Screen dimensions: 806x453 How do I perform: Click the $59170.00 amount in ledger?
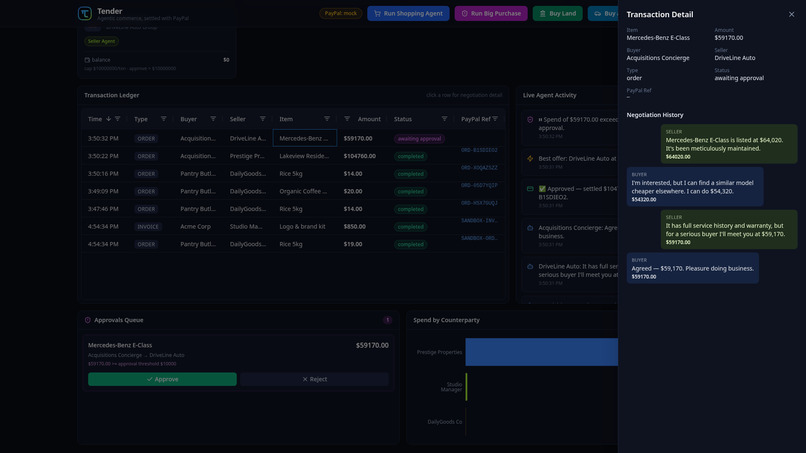coord(358,138)
